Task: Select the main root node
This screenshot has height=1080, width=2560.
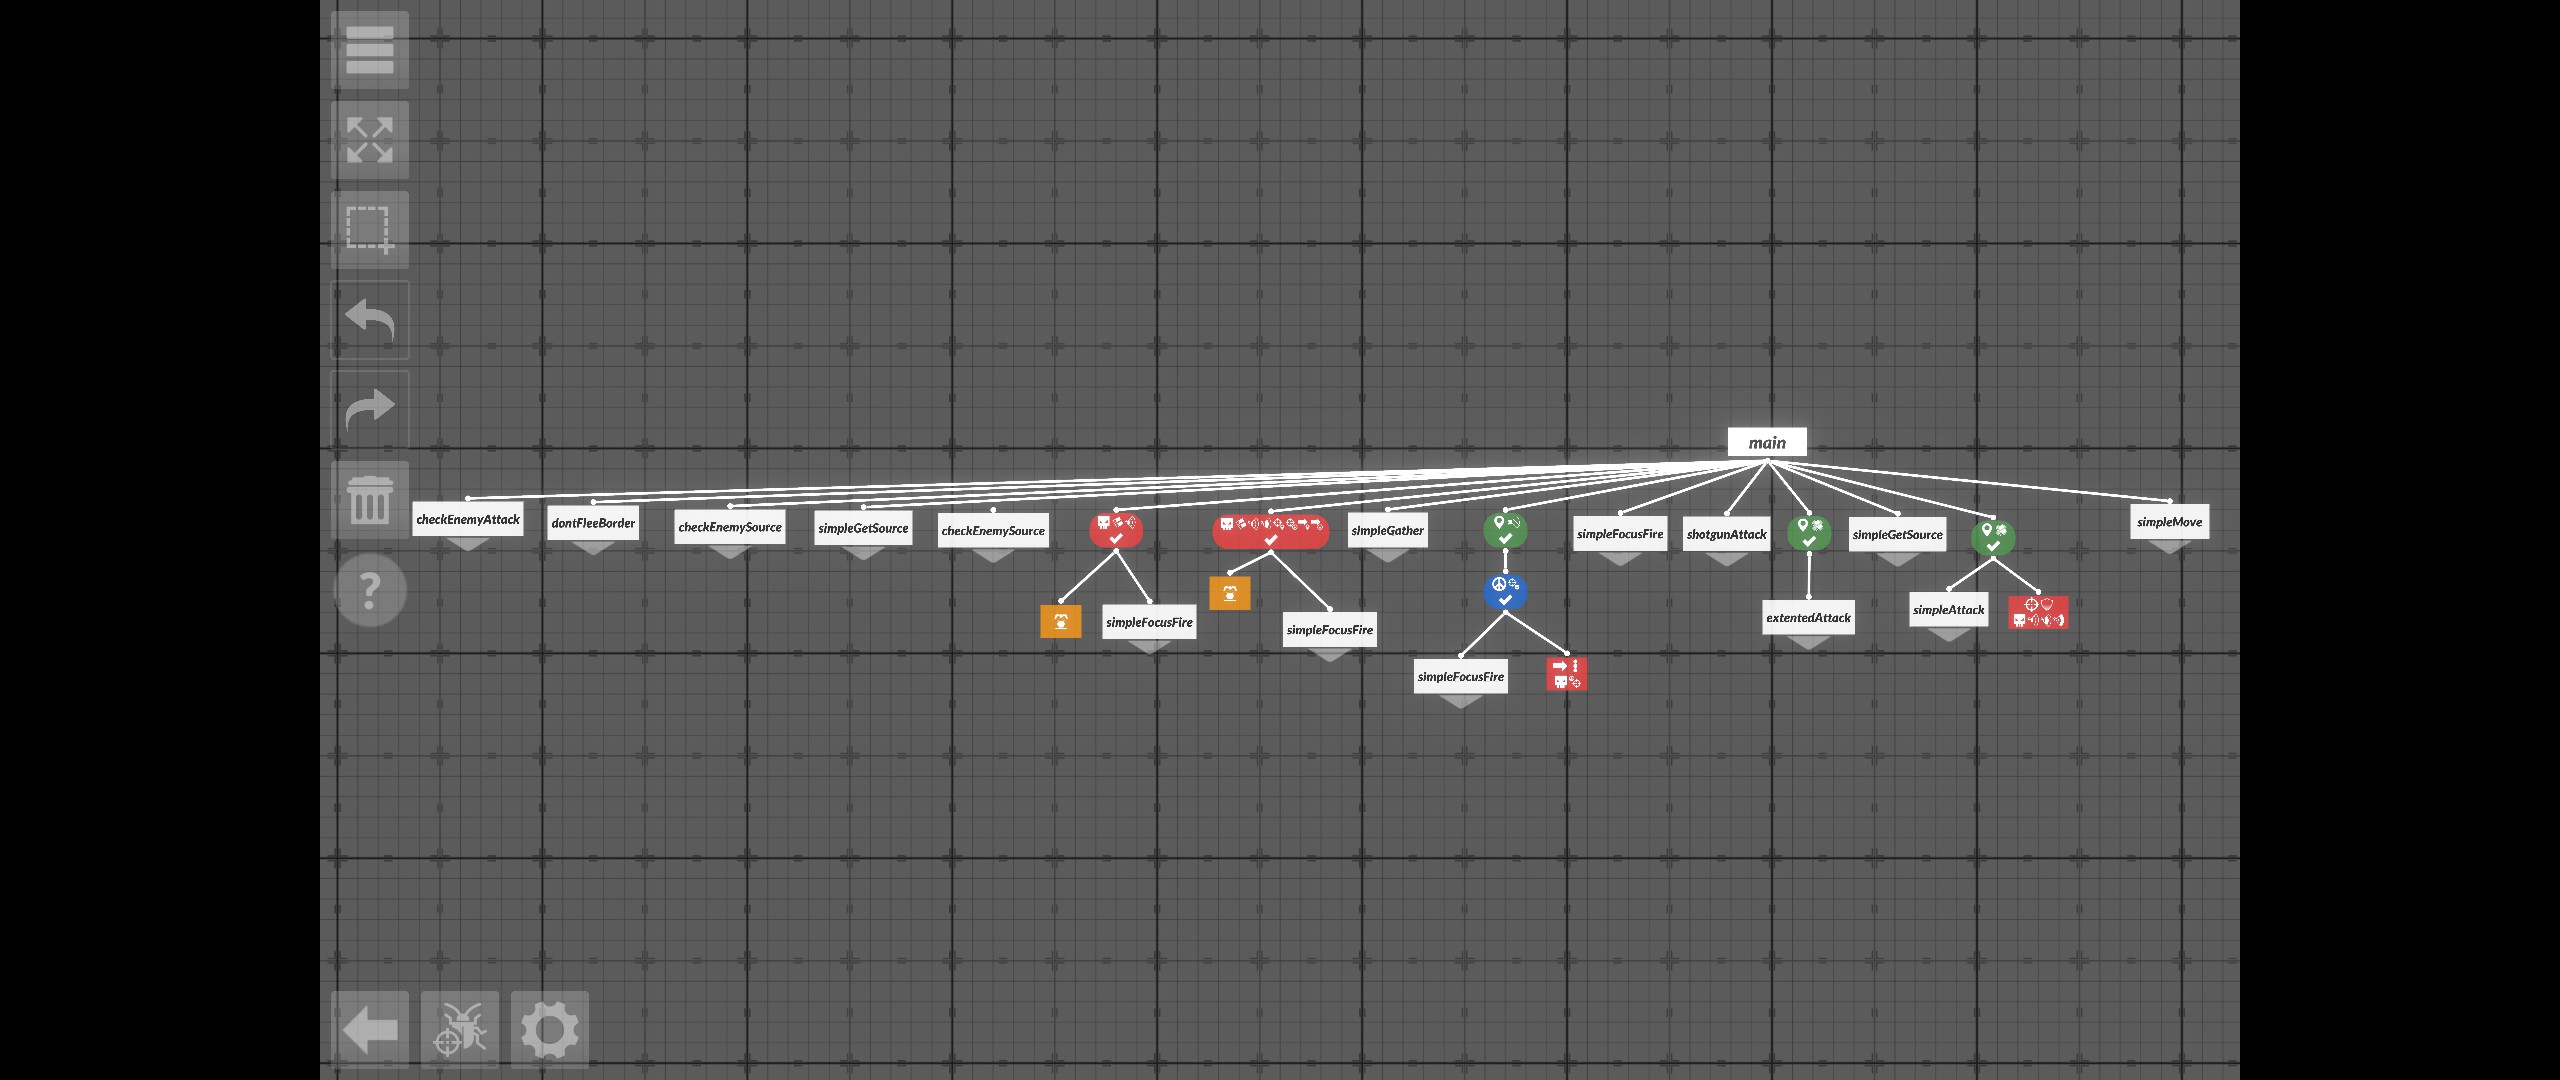Action: pyautogui.click(x=1766, y=442)
